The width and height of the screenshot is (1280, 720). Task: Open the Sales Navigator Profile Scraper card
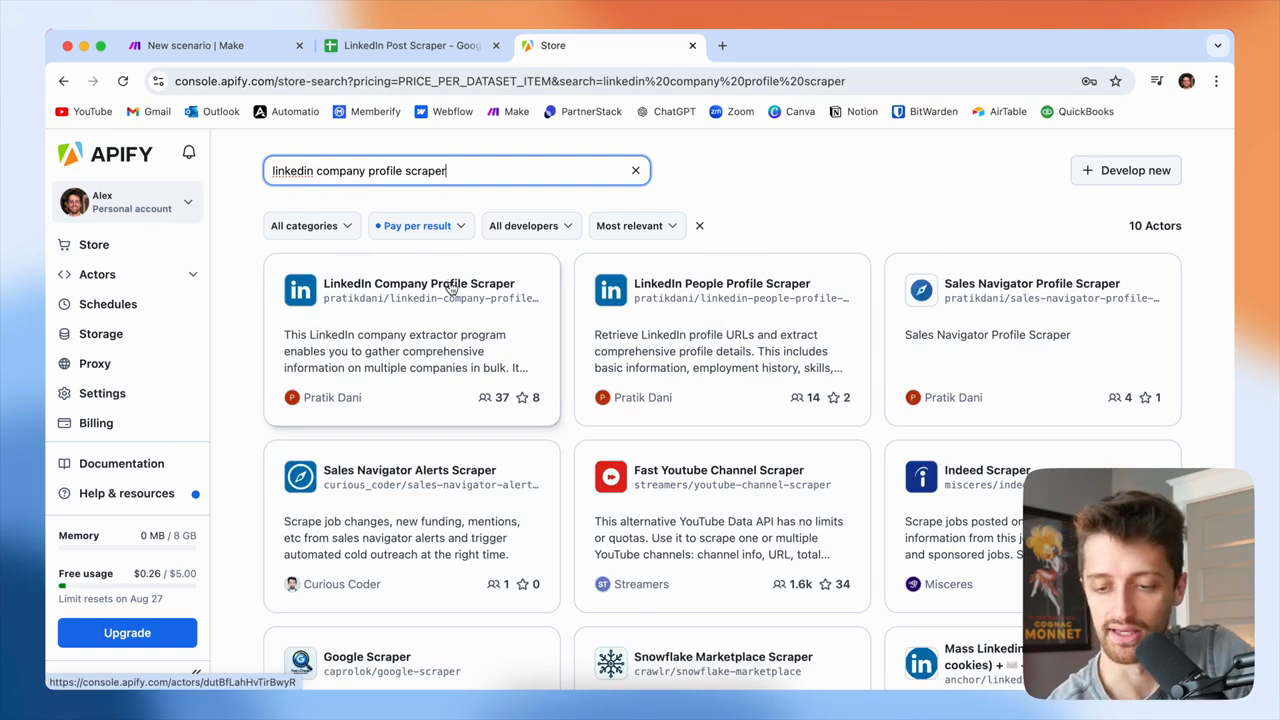(x=1033, y=340)
